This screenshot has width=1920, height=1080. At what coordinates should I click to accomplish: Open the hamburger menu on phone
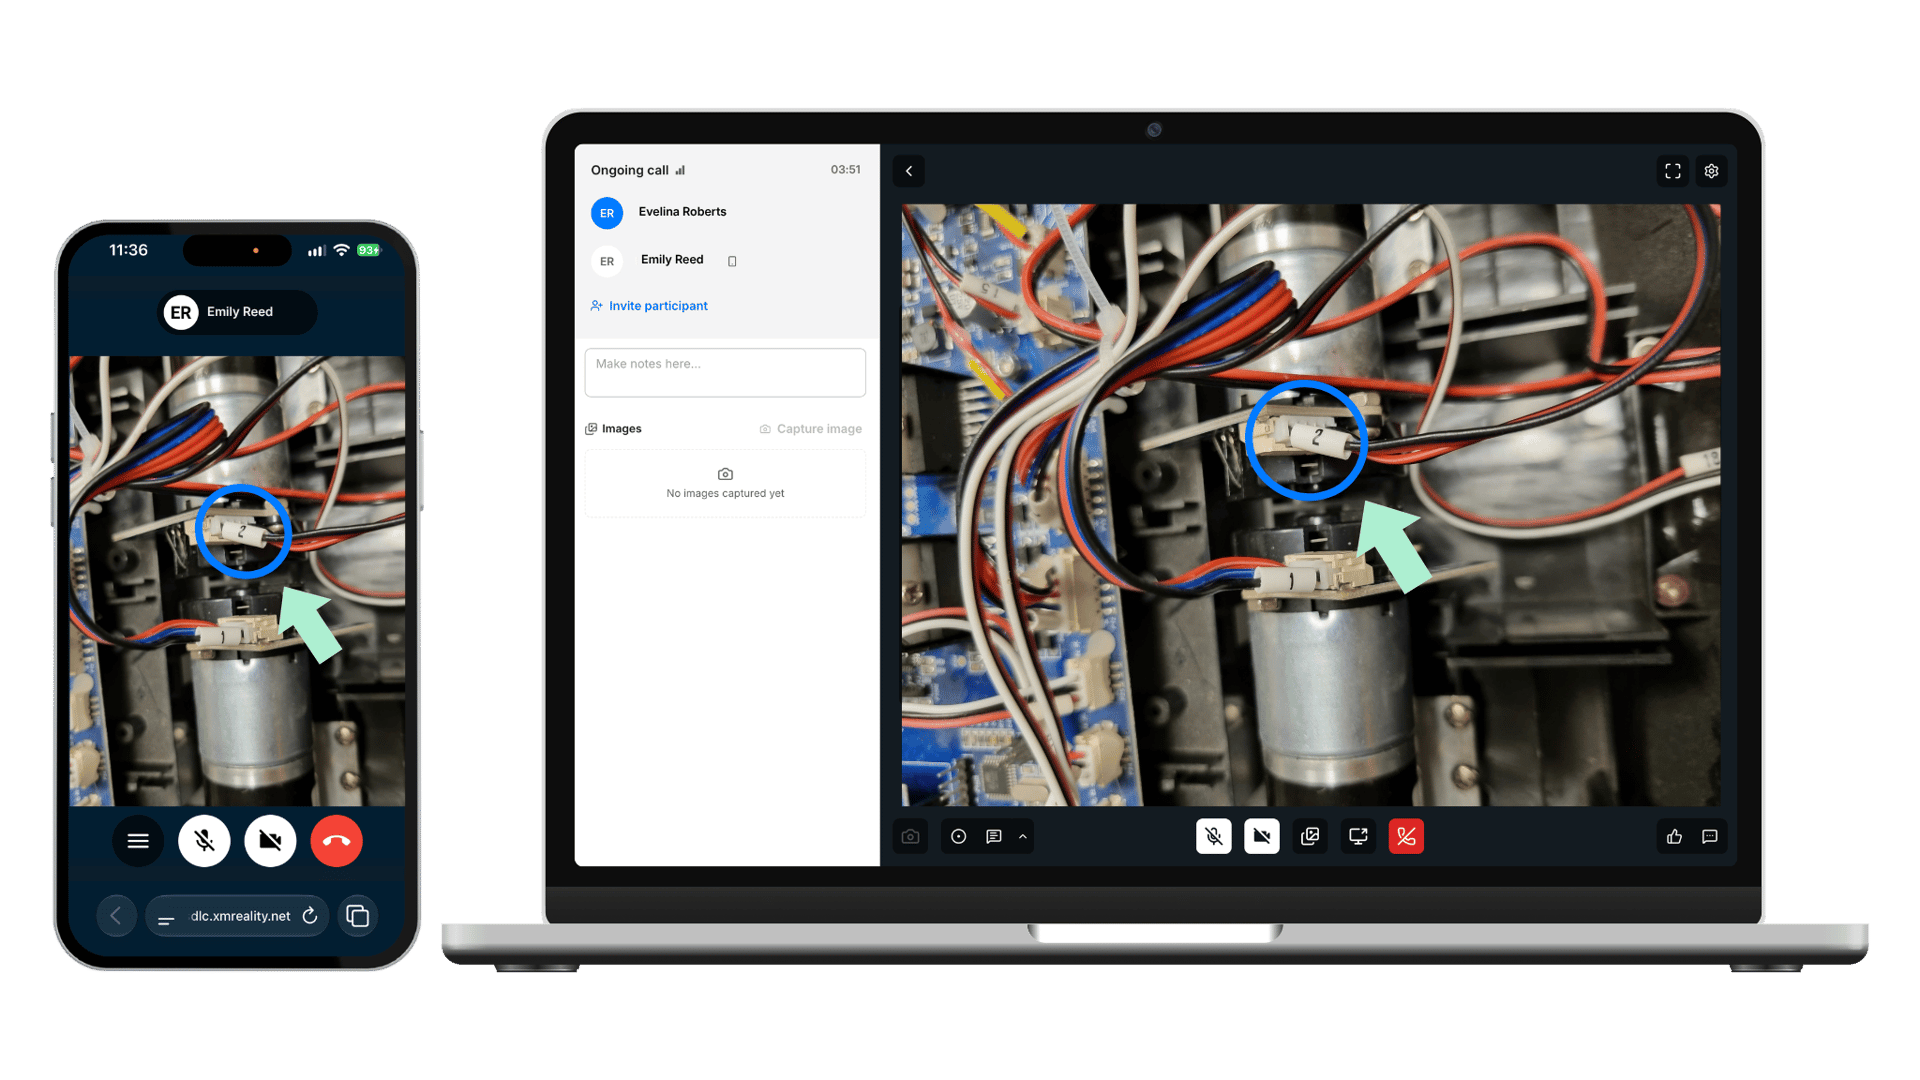click(x=138, y=841)
